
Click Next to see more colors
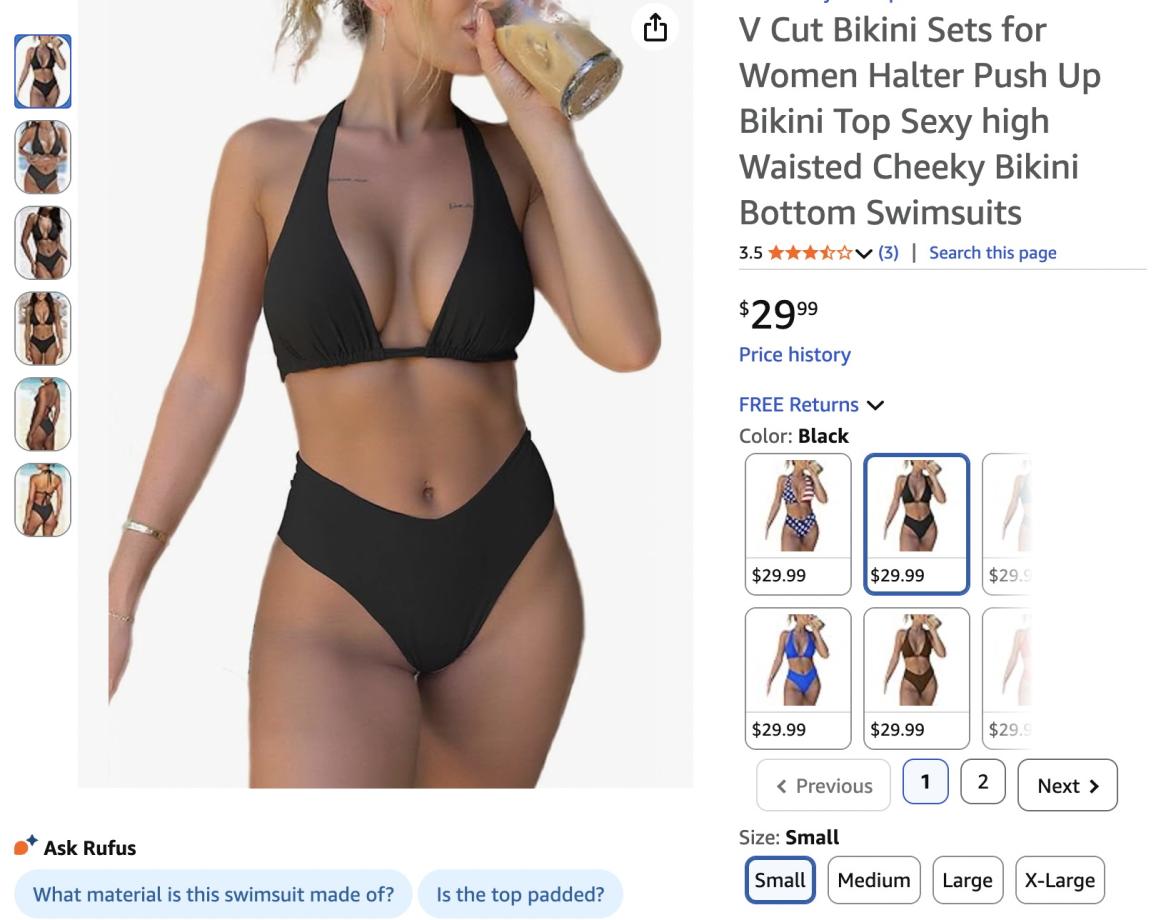1067,785
